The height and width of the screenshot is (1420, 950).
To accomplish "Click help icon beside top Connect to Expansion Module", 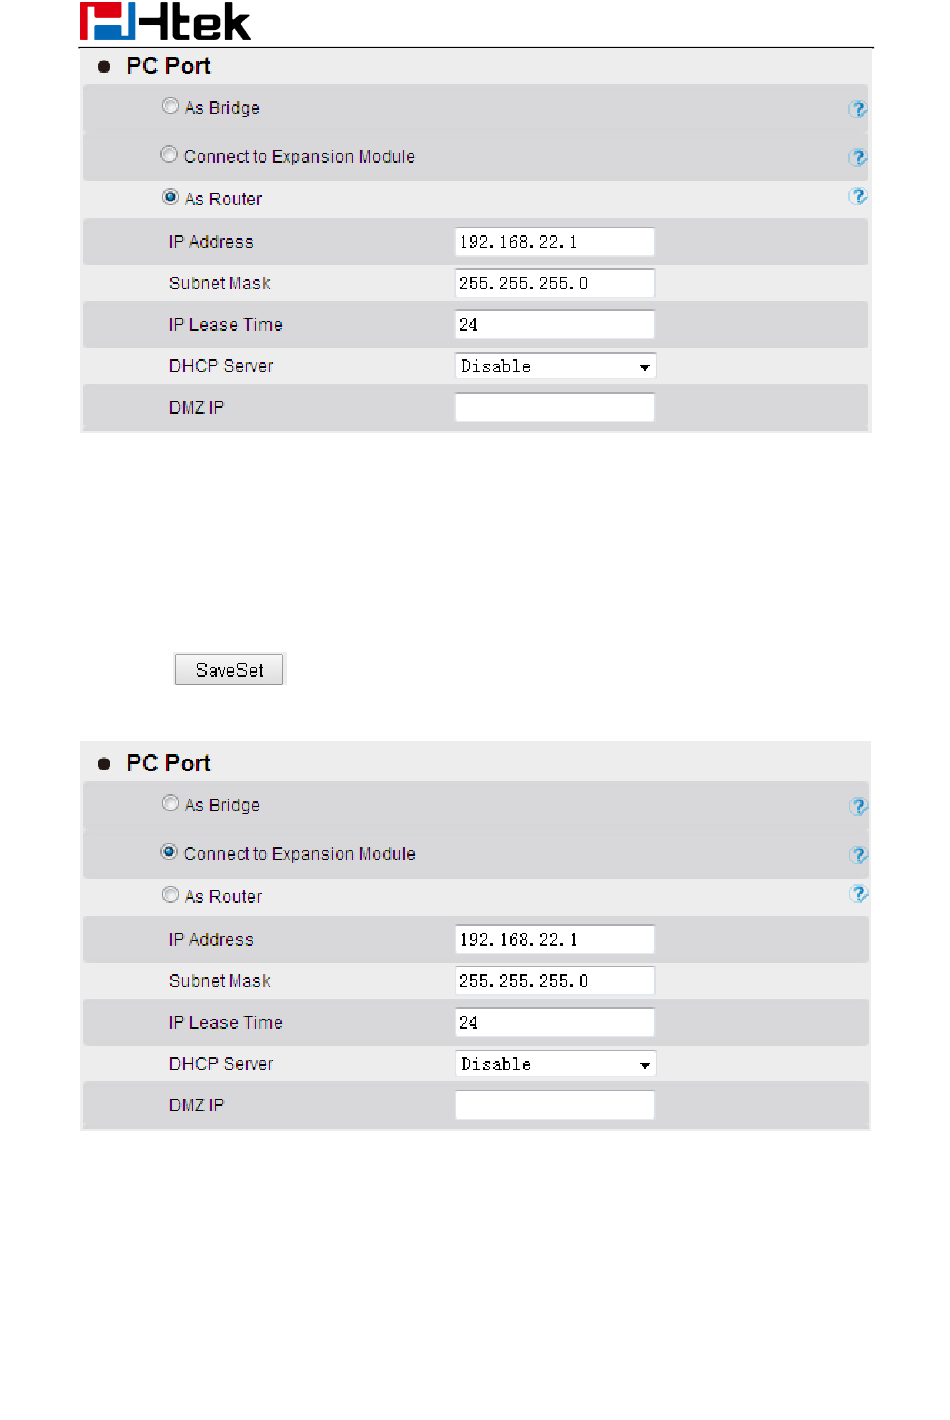I will pos(857,157).
